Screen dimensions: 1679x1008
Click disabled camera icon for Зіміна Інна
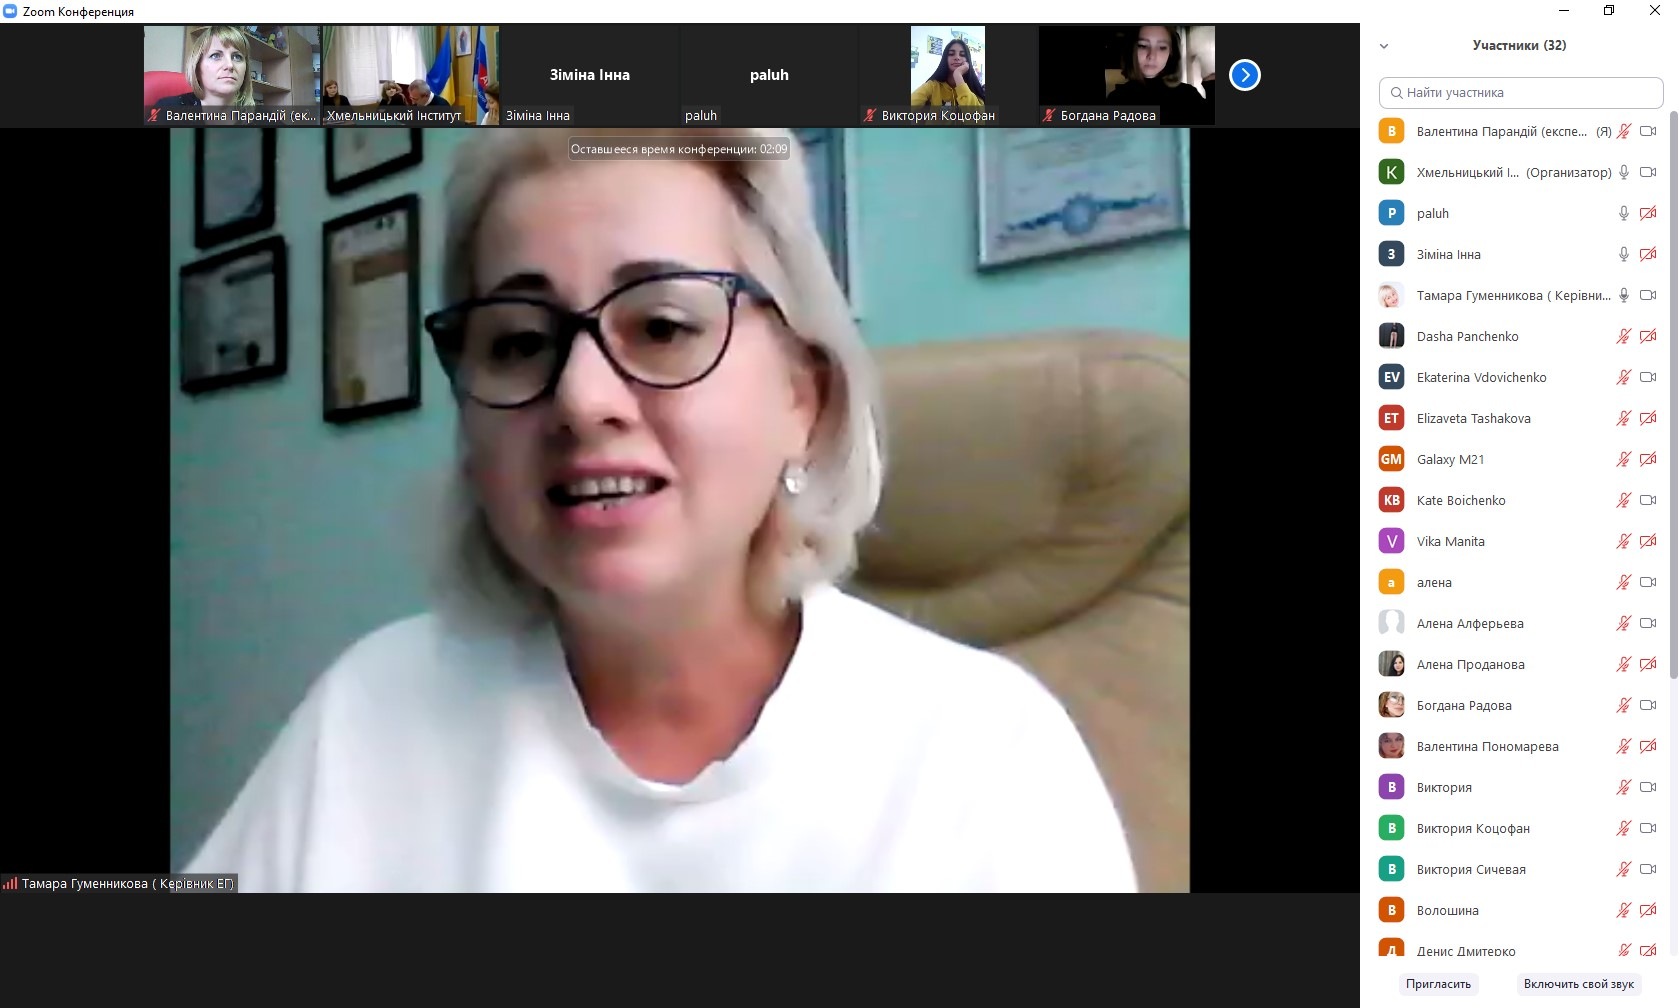[1648, 254]
